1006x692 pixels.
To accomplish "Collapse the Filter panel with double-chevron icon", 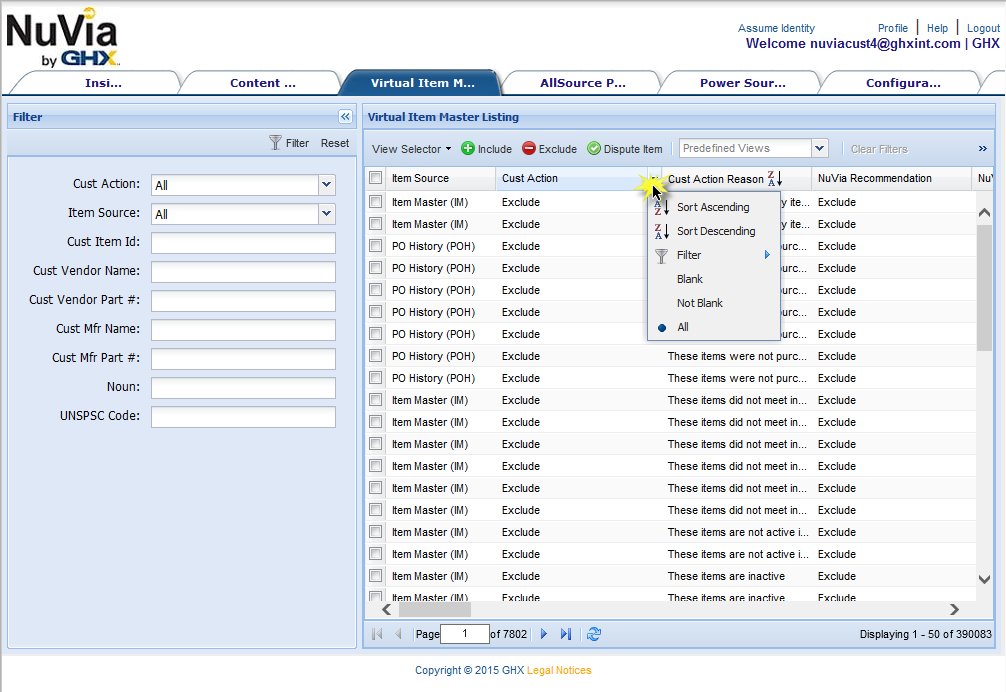I will click(345, 117).
